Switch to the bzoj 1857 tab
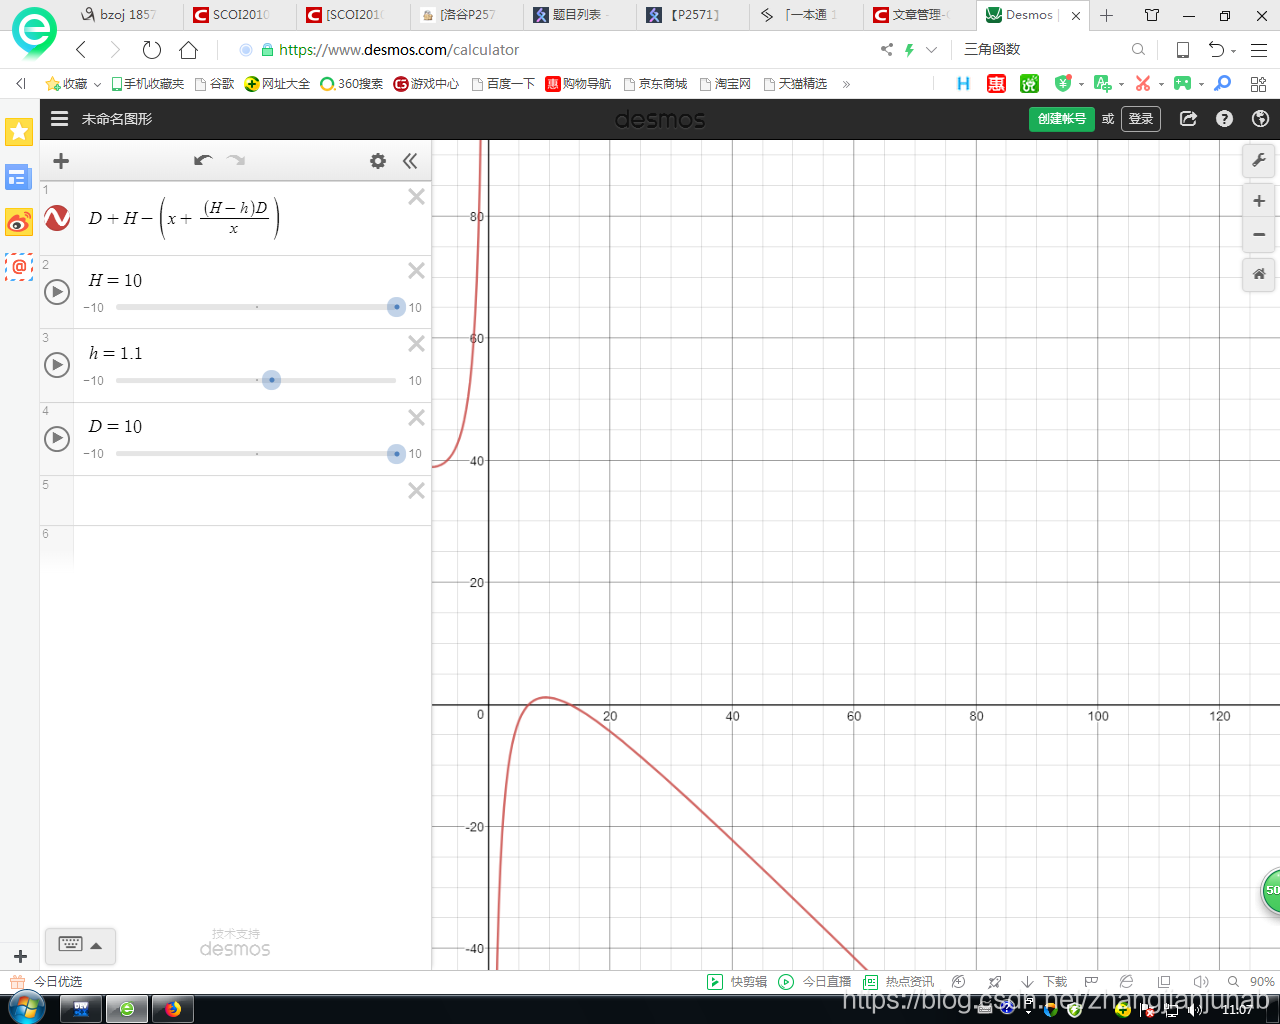Viewport: 1280px width, 1024px height. (127, 15)
